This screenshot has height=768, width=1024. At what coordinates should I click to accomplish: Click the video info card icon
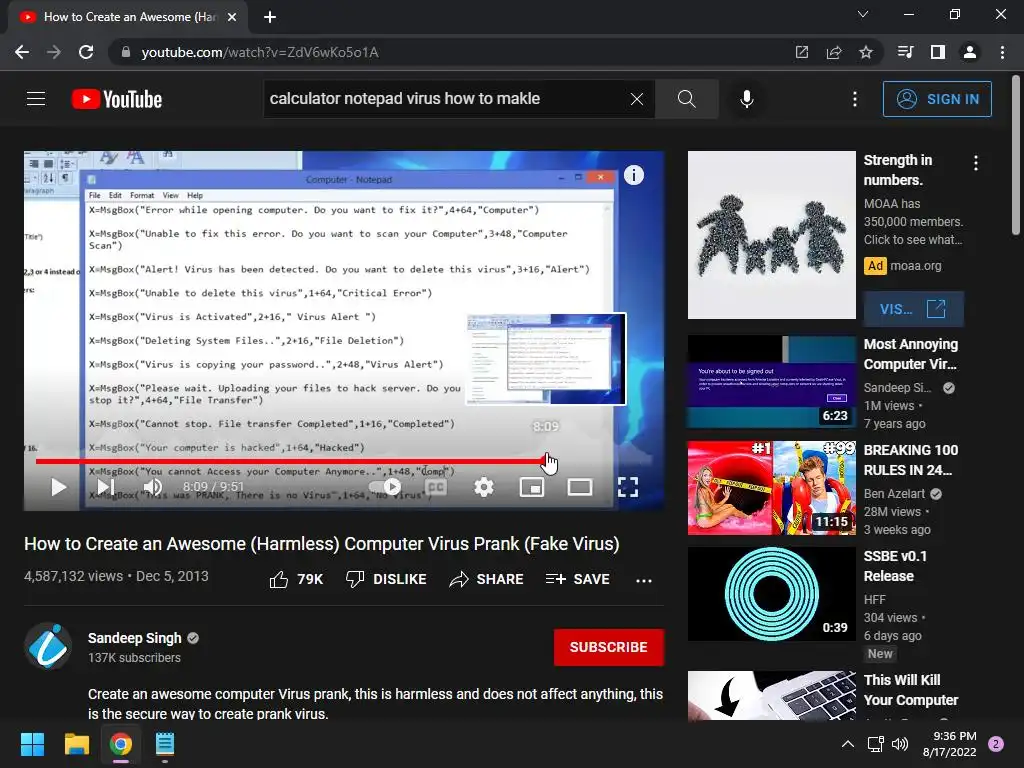coord(633,175)
